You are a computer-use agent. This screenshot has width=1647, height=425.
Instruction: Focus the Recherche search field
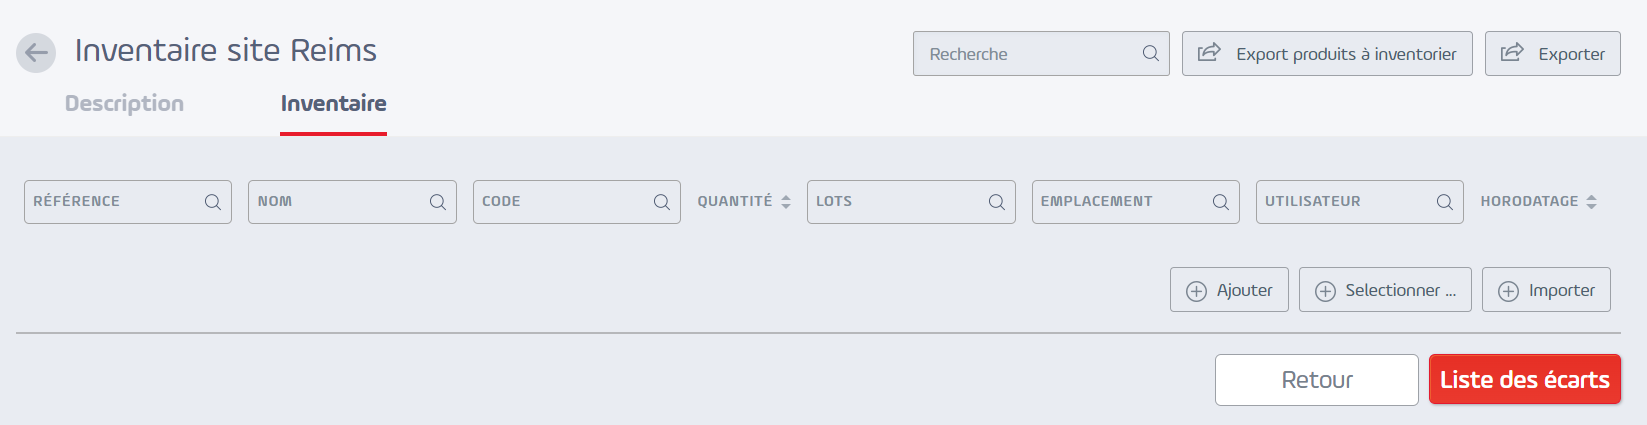click(1041, 54)
